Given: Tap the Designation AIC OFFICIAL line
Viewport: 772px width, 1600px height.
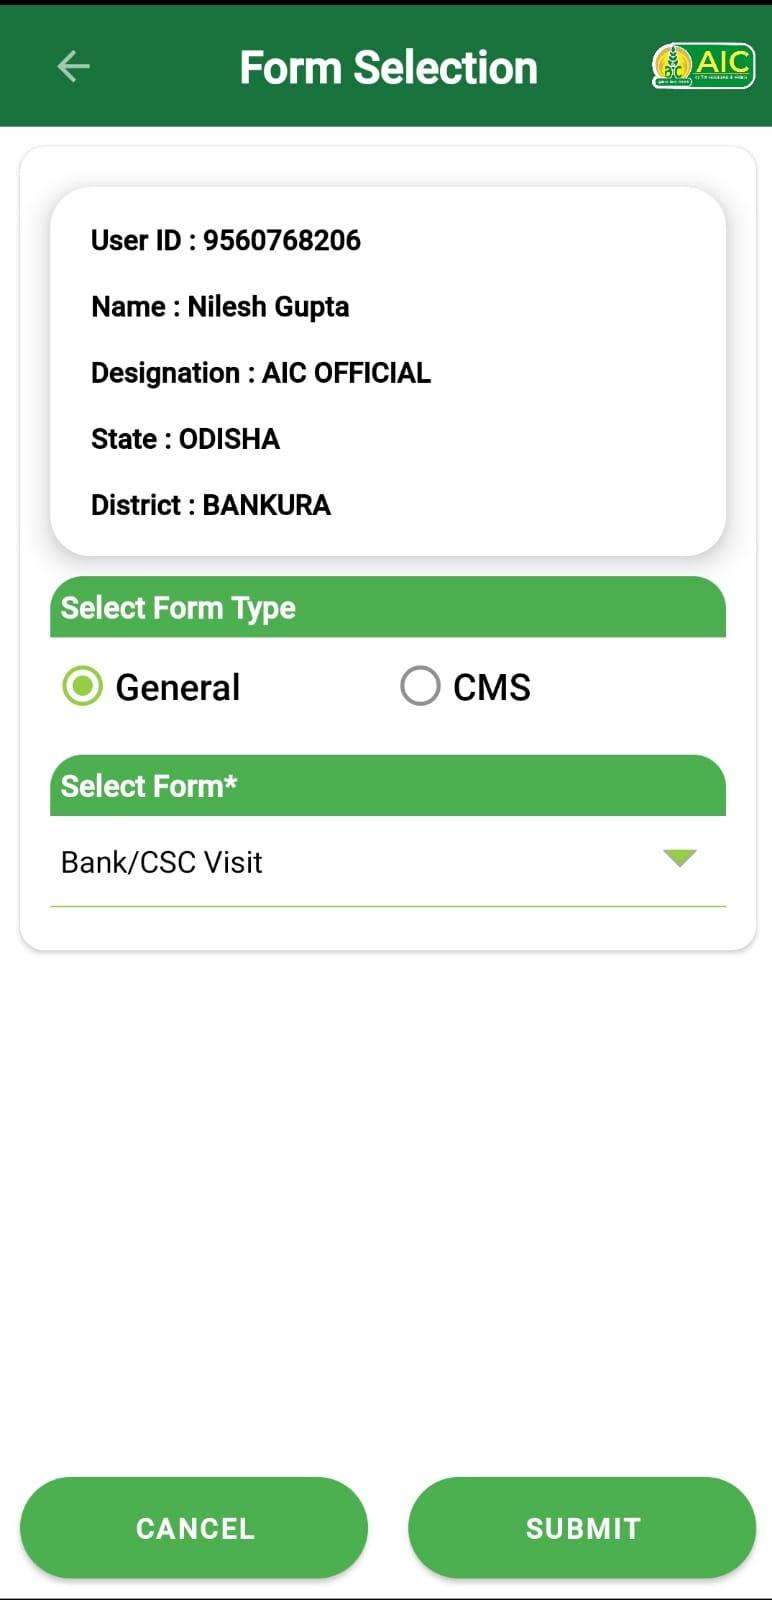Looking at the screenshot, I should [261, 373].
